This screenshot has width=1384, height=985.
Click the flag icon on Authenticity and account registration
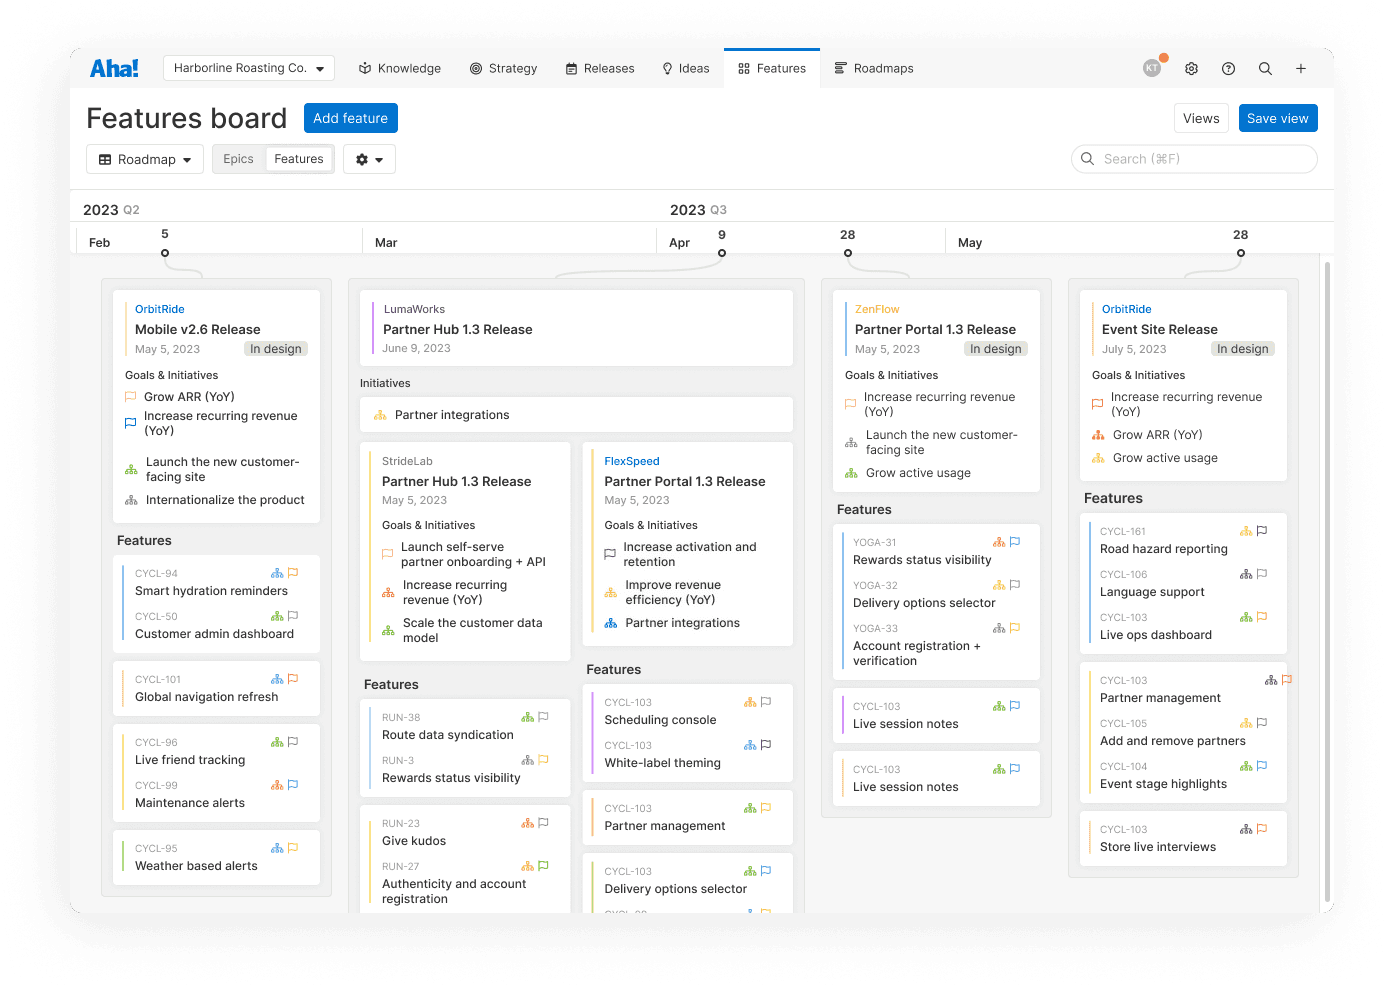(543, 866)
